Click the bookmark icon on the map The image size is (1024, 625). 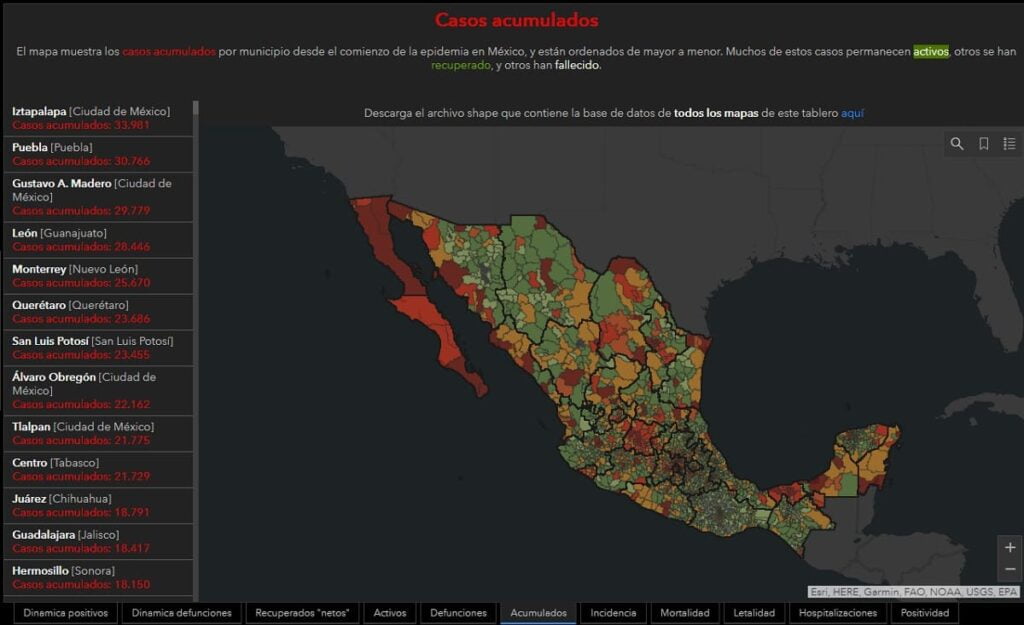[985, 144]
